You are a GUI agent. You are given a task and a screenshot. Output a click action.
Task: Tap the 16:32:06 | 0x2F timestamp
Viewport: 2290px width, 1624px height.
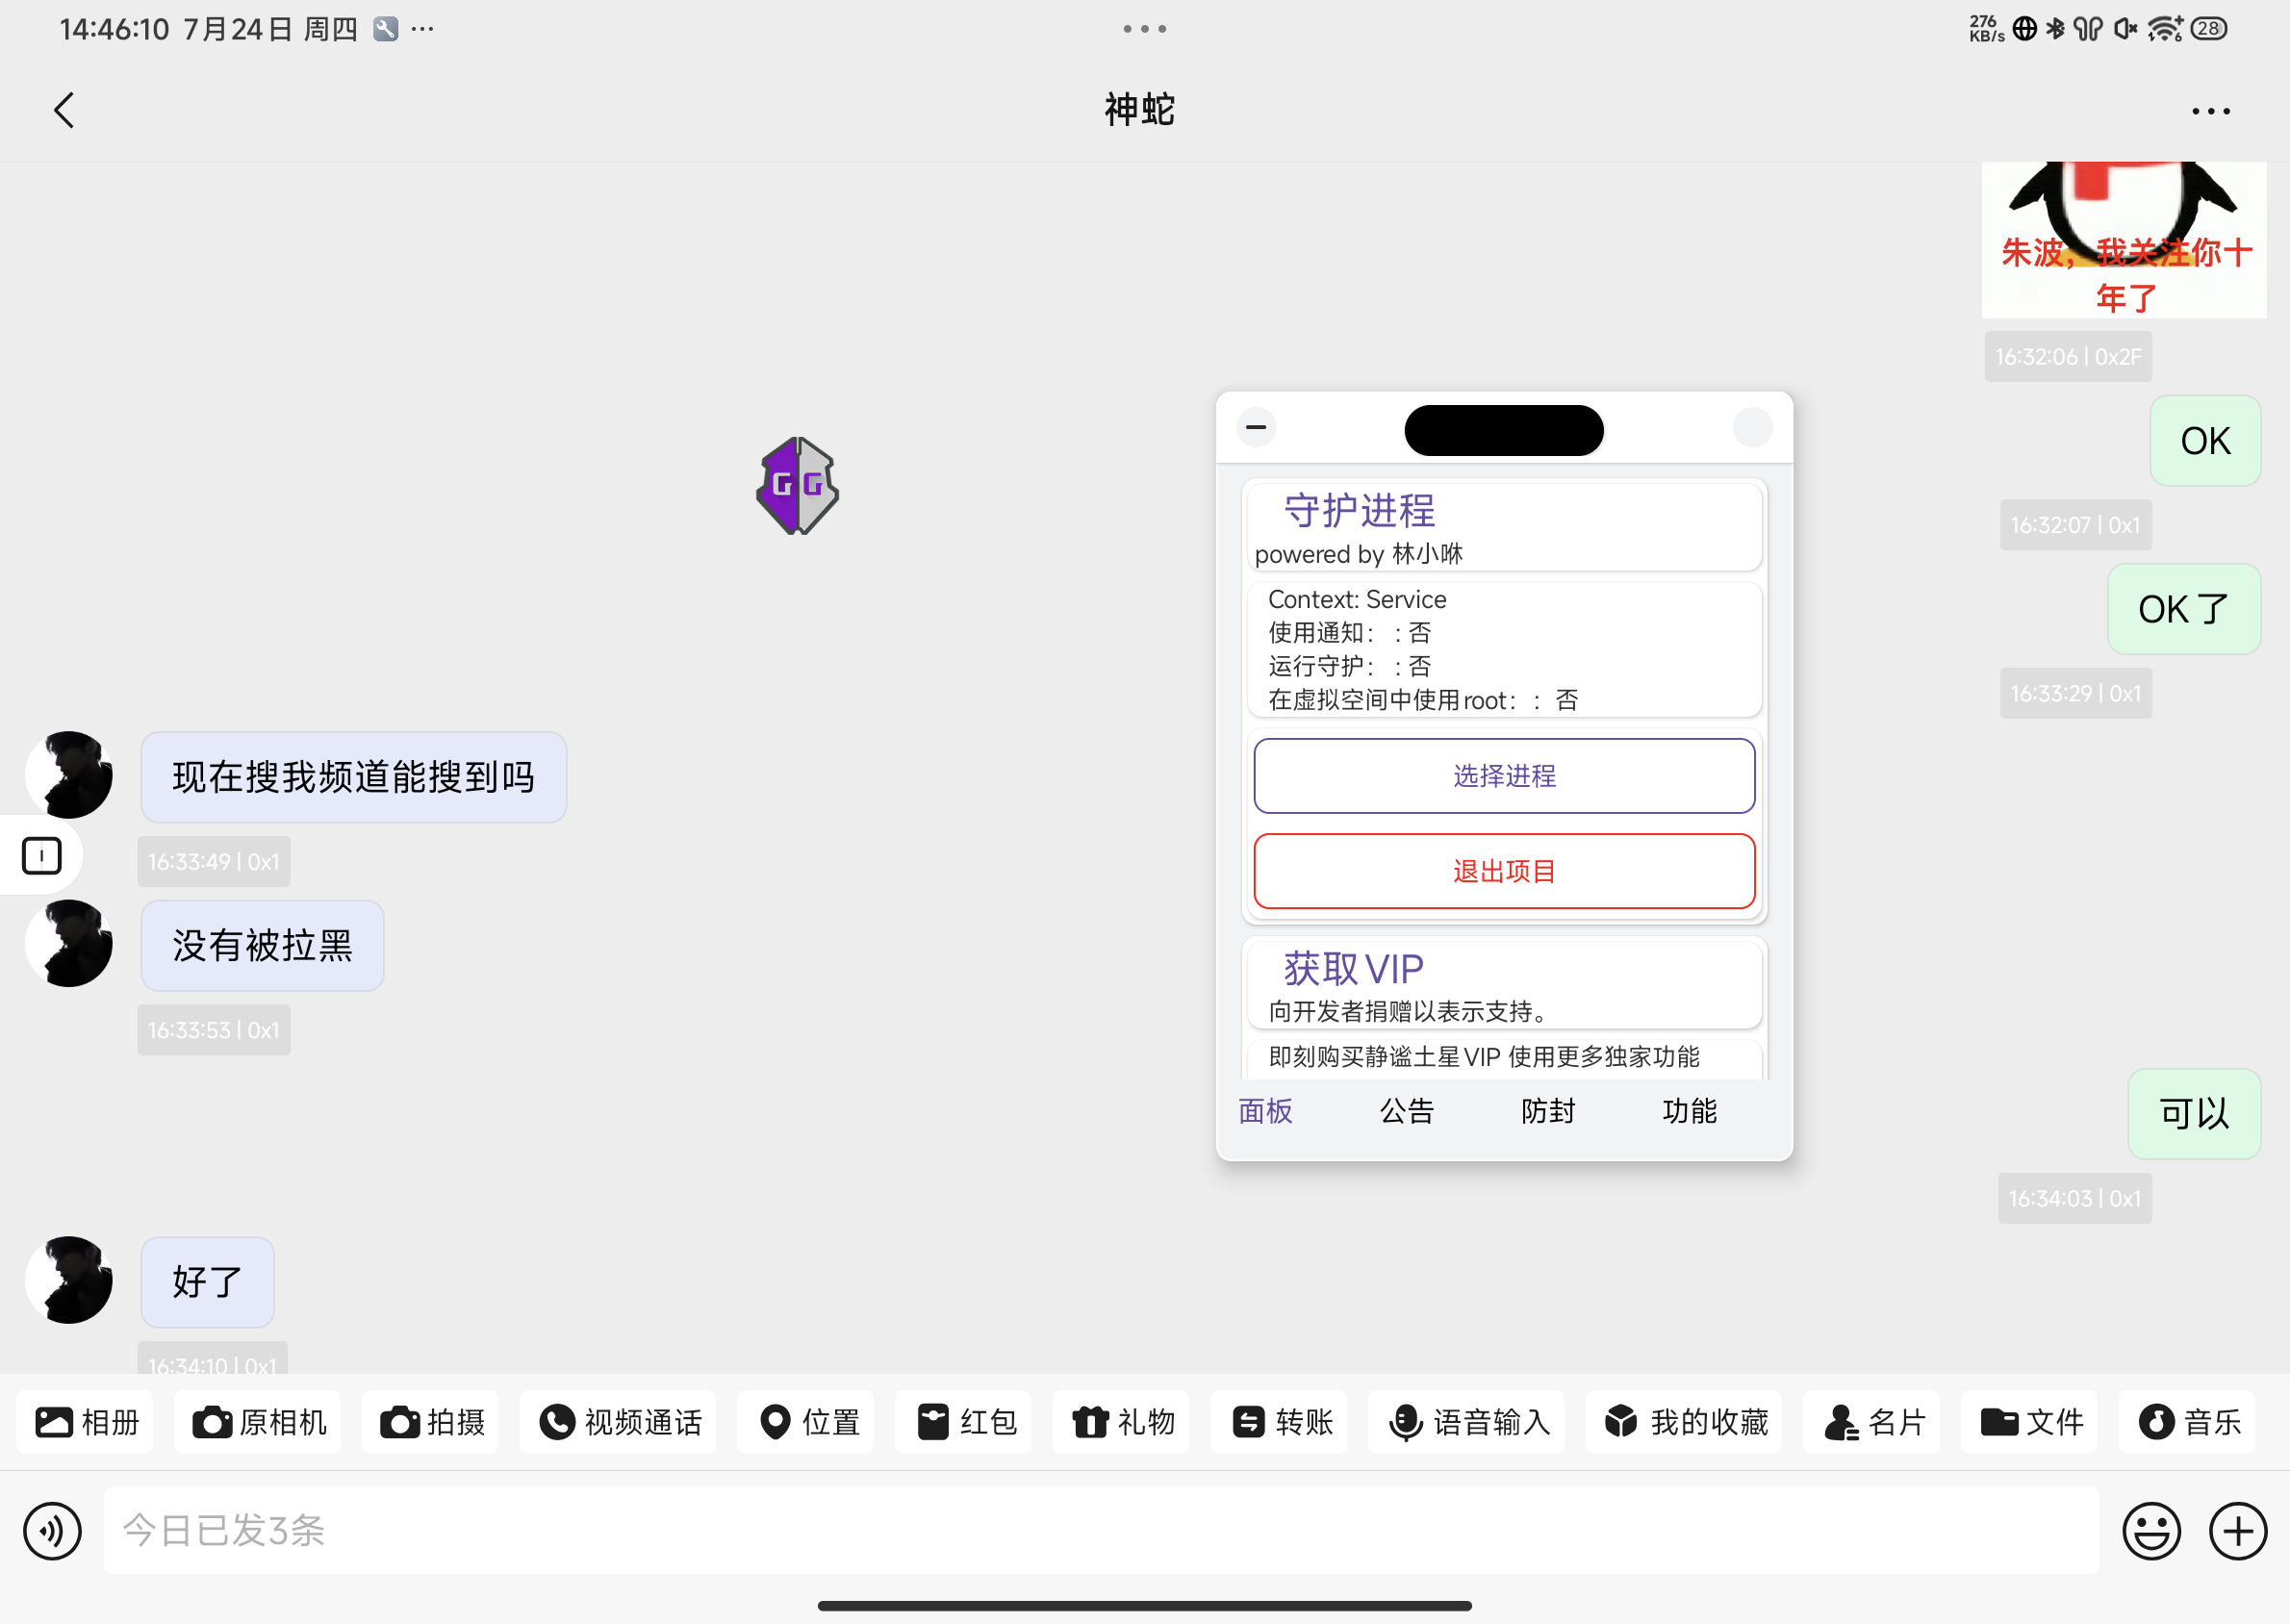click(x=2068, y=357)
